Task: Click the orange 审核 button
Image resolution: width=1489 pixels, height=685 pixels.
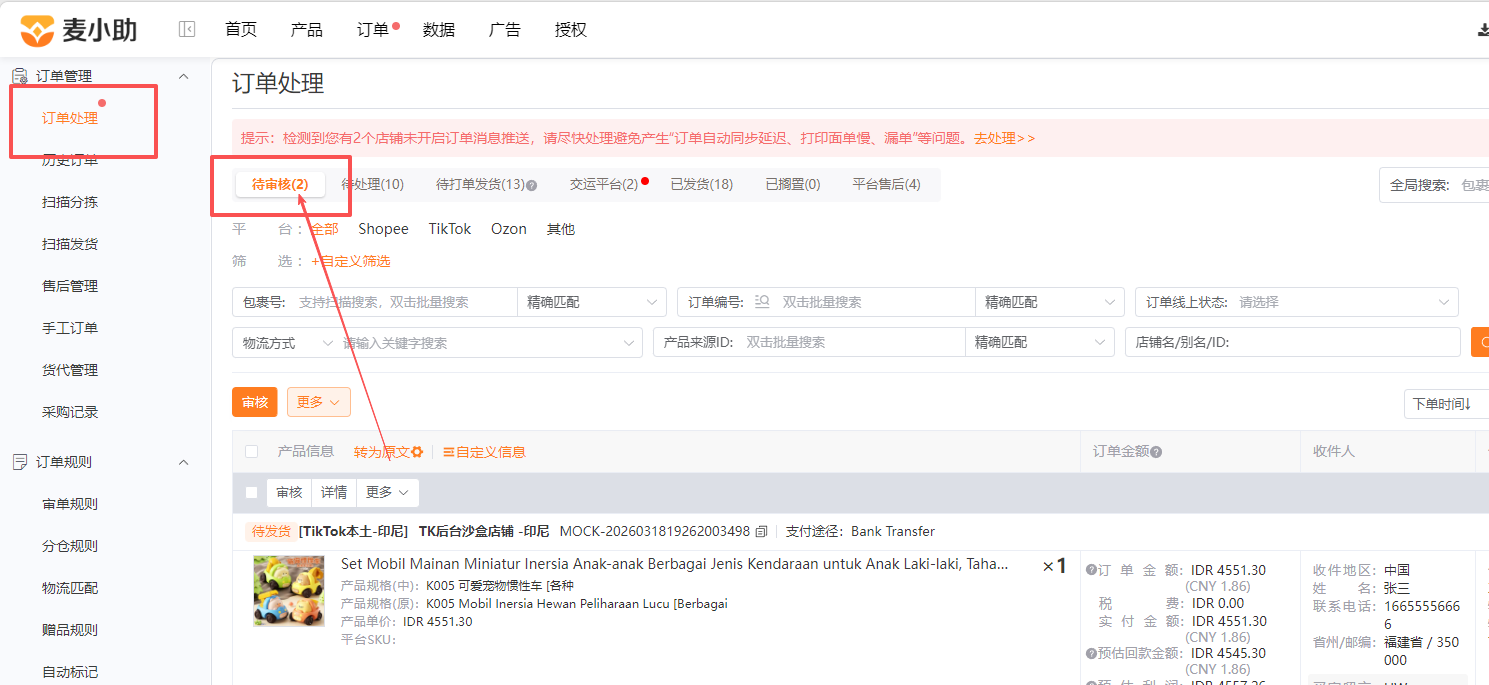Action: pyautogui.click(x=254, y=402)
